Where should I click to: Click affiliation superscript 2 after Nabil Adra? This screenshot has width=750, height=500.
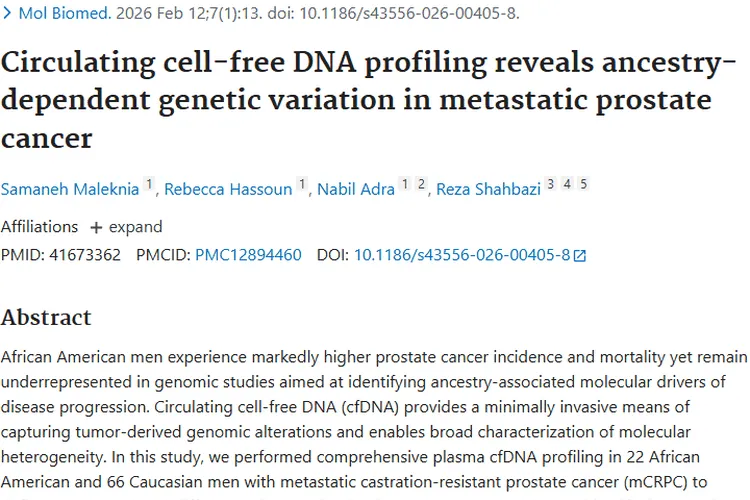tap(421, 184)
